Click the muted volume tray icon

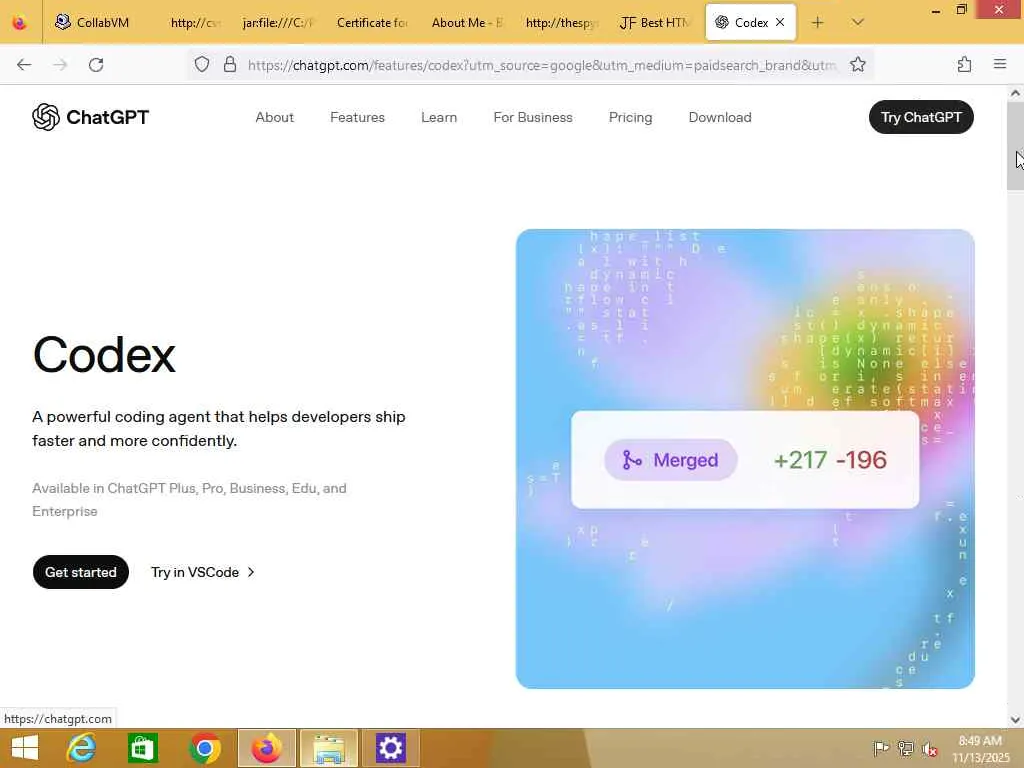[929, 748]
